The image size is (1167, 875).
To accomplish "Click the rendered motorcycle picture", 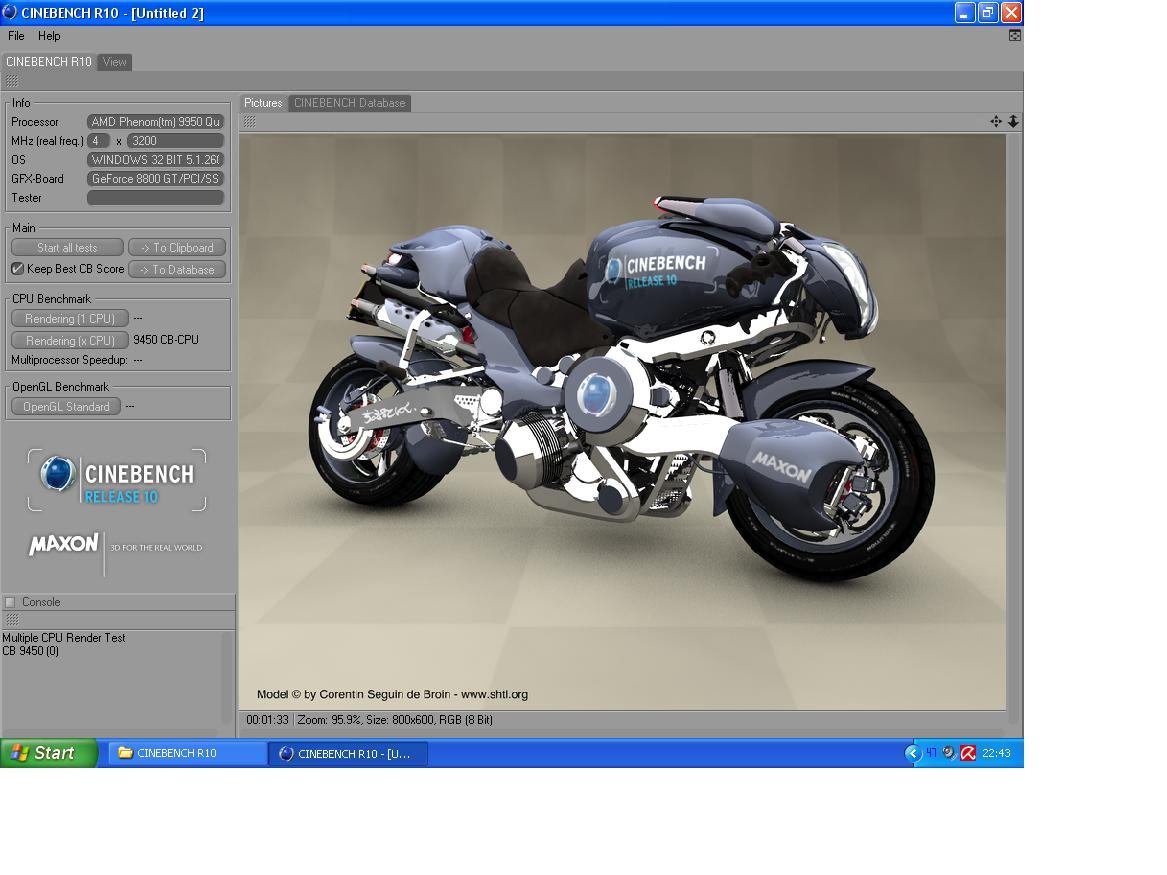I will pyautogui.click(x=622, y=422).
